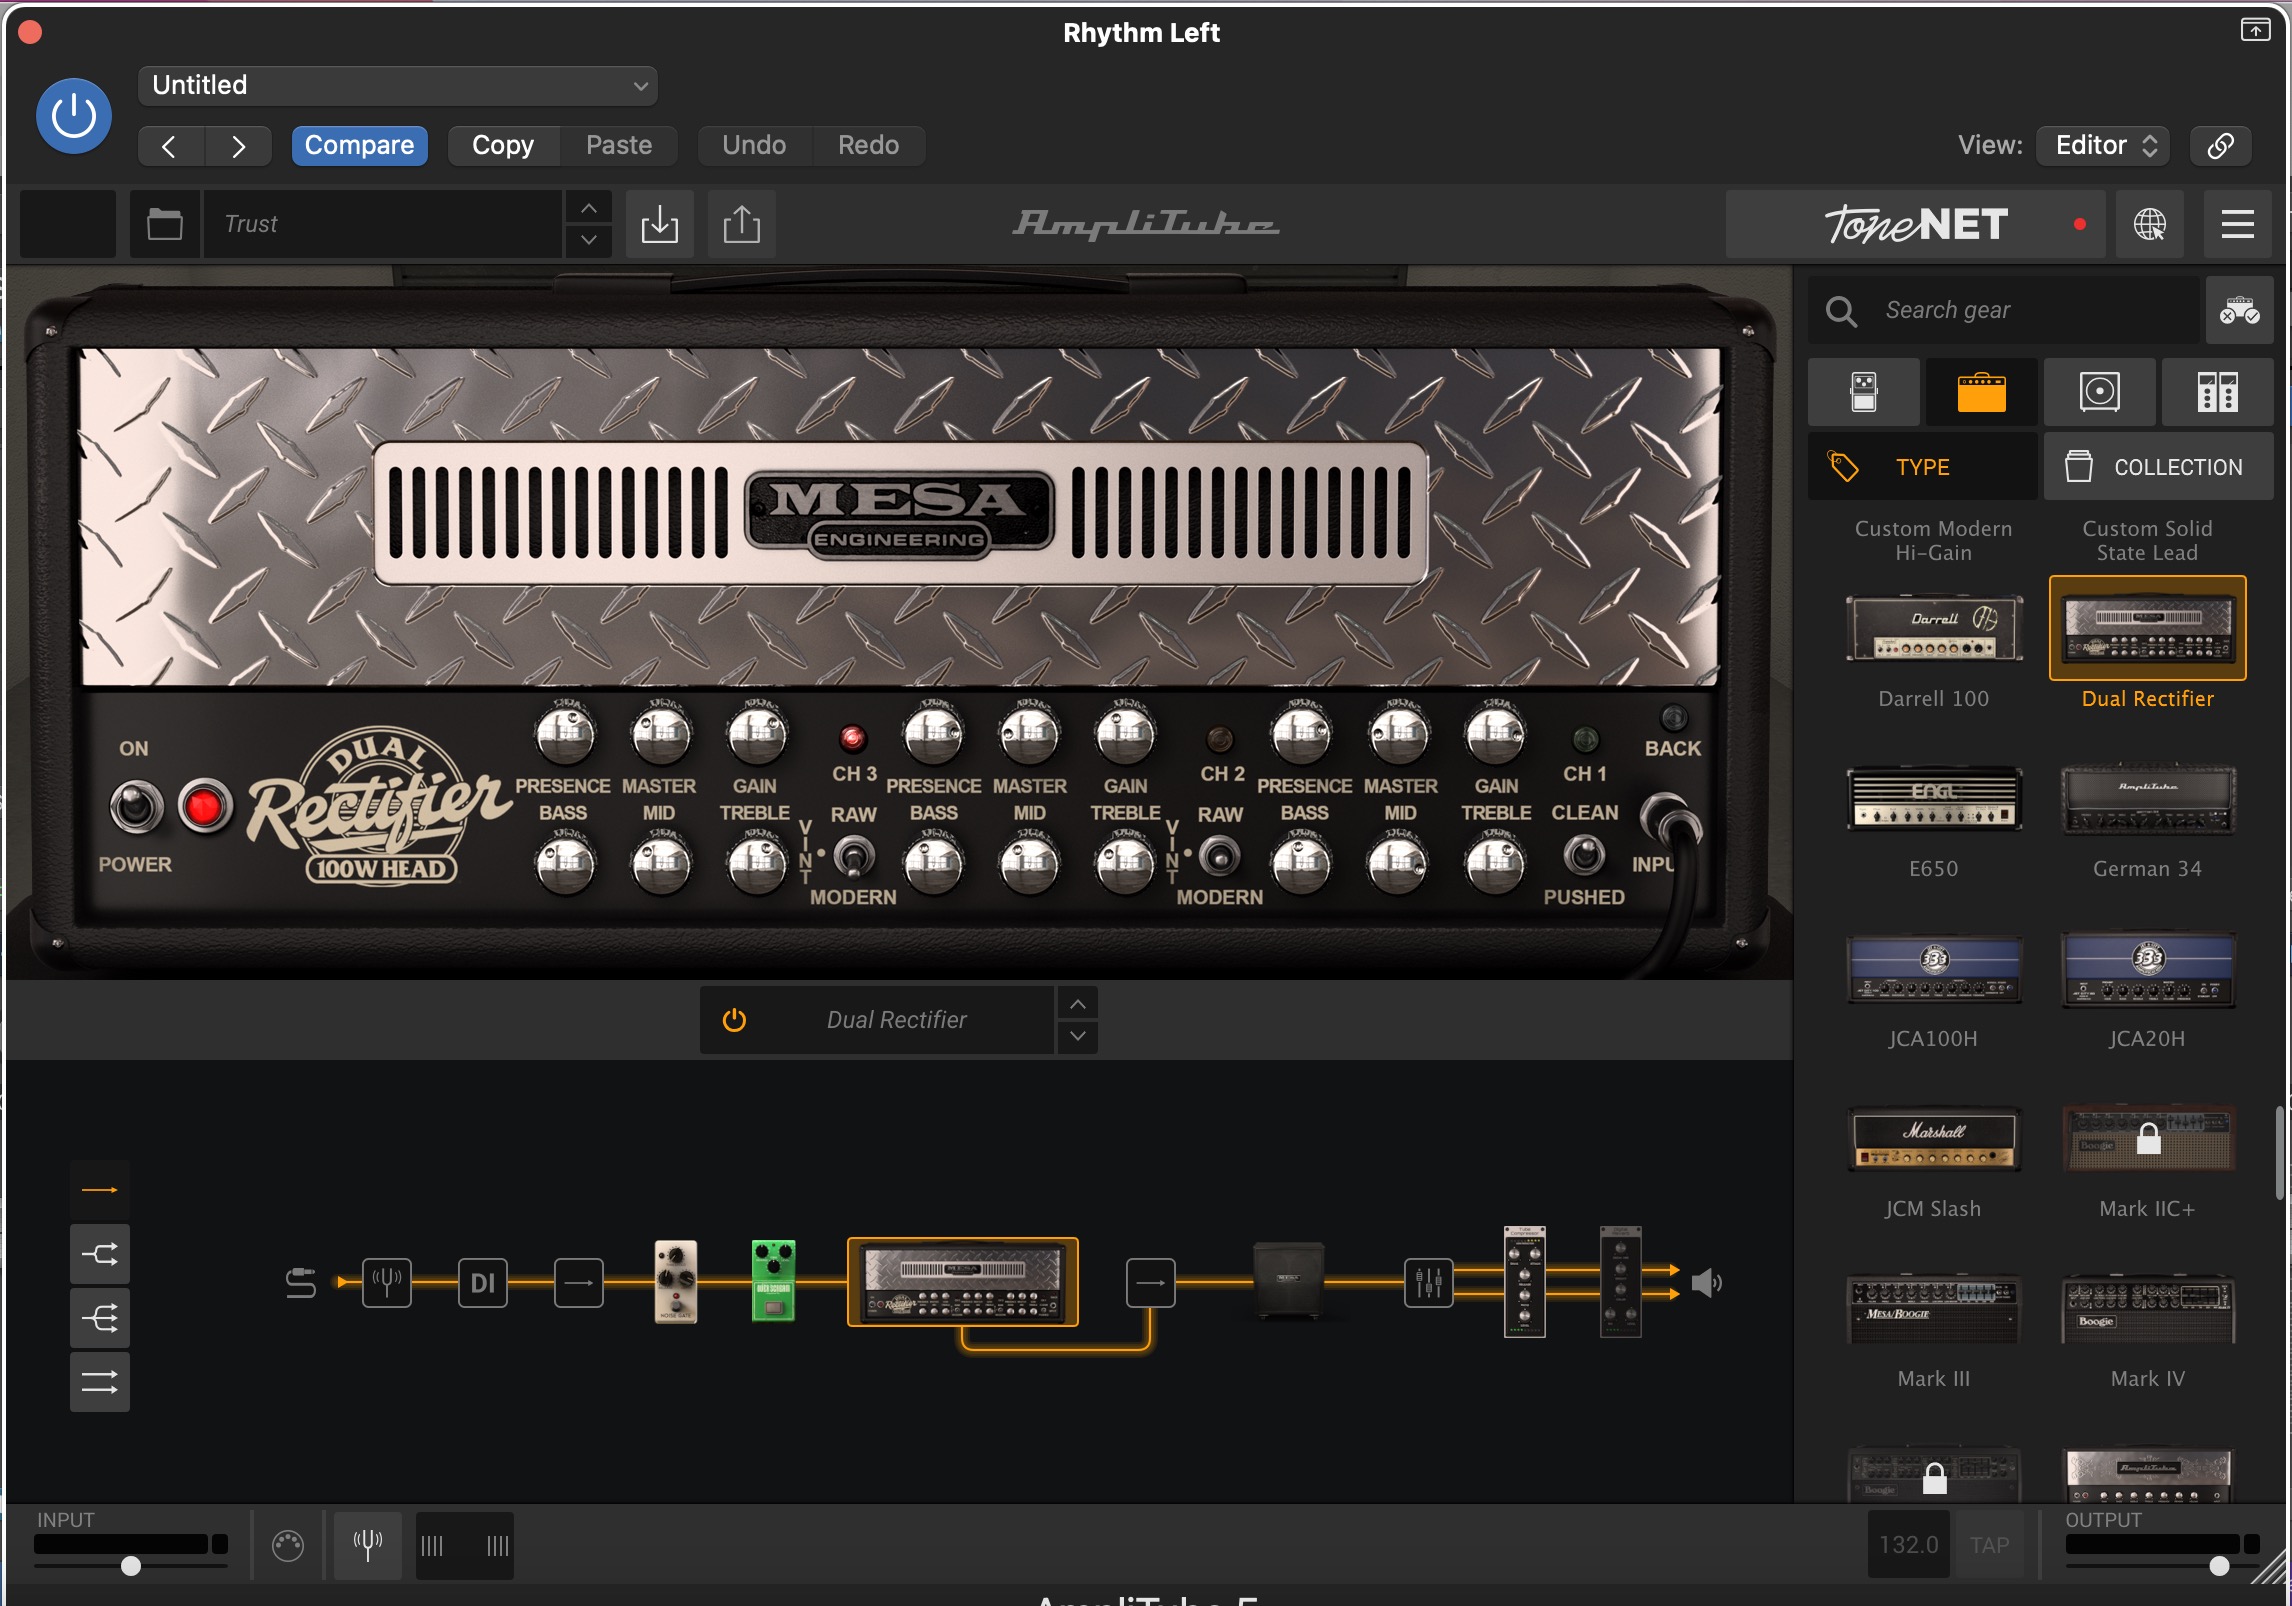
Task: Select the Mark IV amp thumbnail
Action: point(2147,1310)
